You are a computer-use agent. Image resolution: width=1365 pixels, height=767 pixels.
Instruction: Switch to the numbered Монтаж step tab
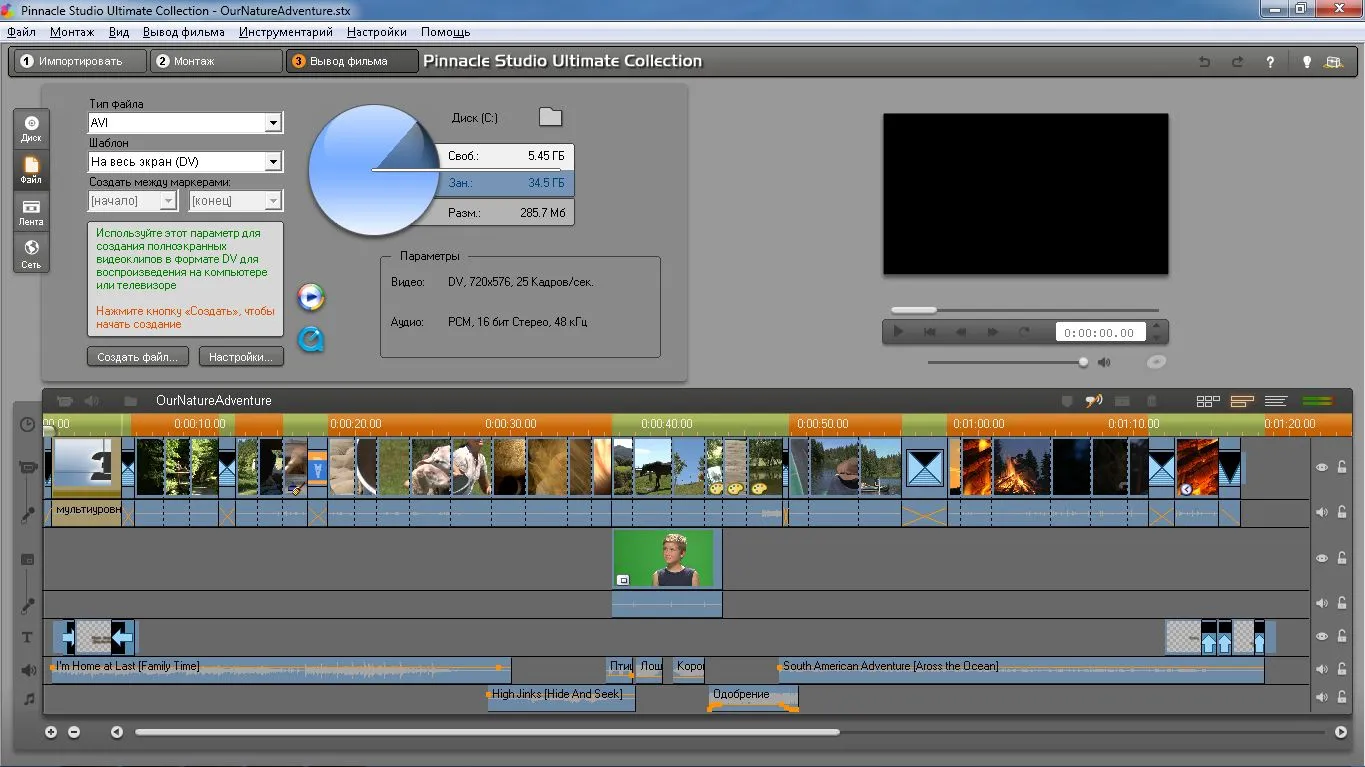point(217,61)
